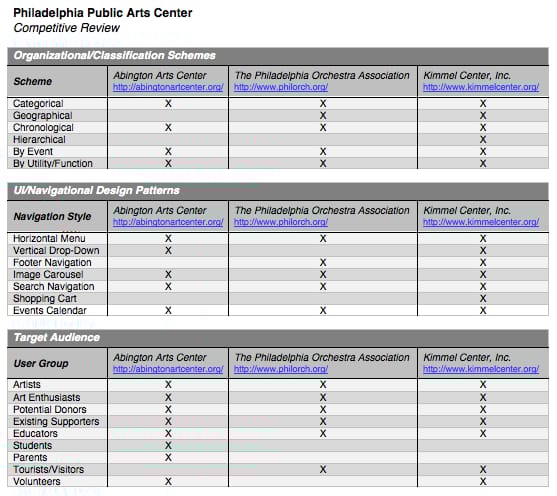Viewport: 557px width, 496px height.
Task: Click the X for Footer Navigation under Philadelphia Orchestra
Action: tap(323, 263)
